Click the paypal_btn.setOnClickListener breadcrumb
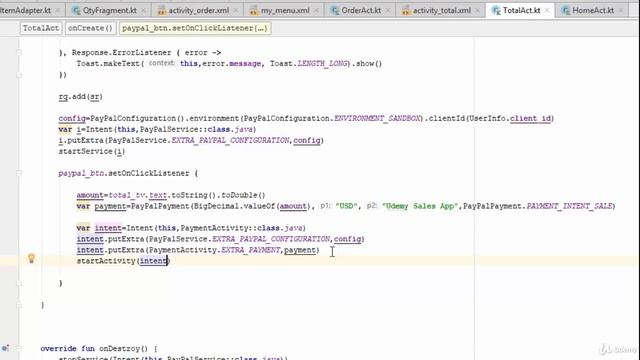640x360 pixels. tap(195, 28)
